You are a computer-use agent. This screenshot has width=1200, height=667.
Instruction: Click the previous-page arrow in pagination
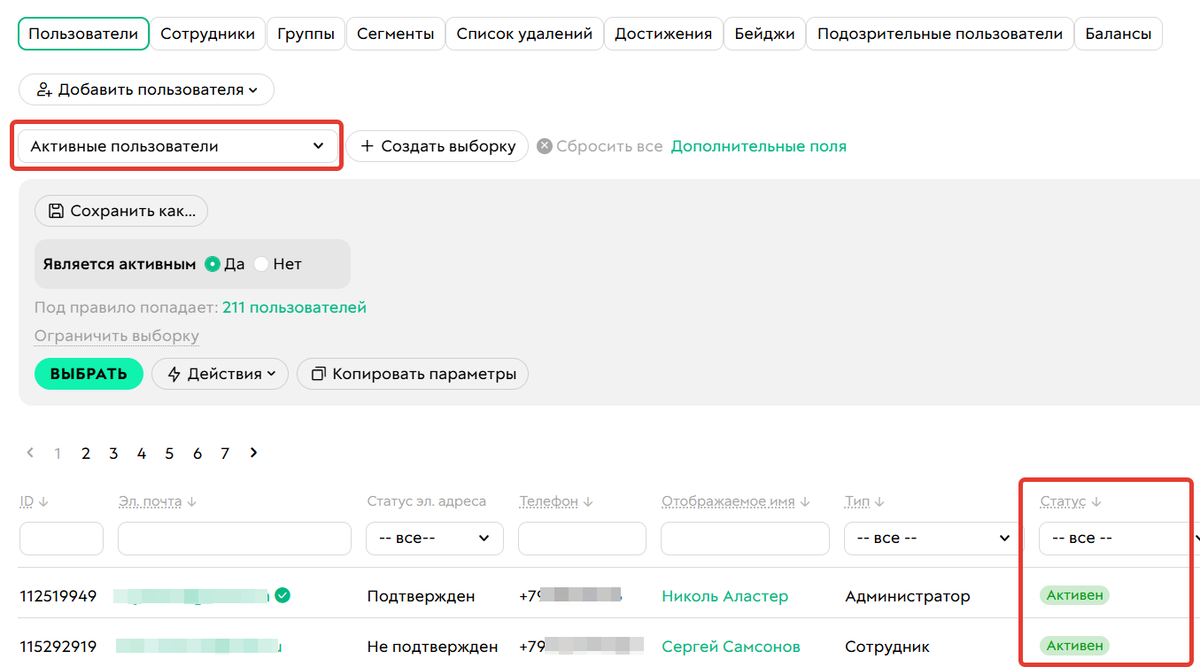point(29,453)
